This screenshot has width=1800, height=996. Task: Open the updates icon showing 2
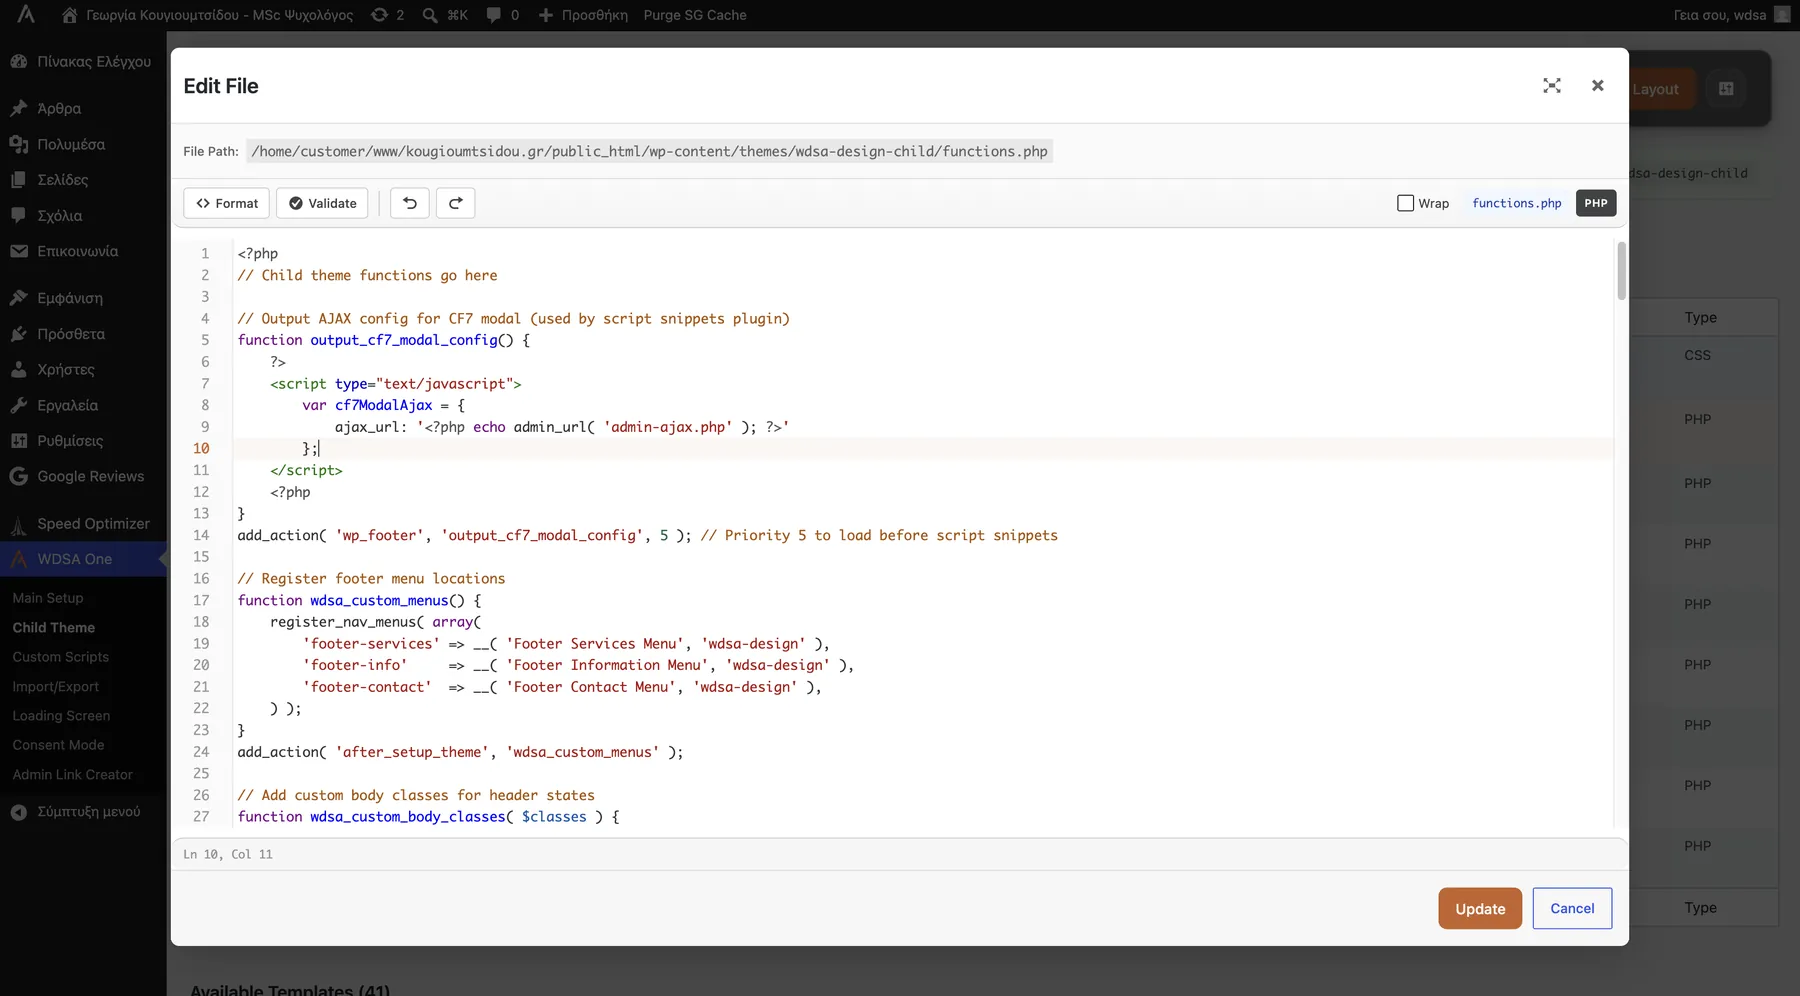(387, 15)
